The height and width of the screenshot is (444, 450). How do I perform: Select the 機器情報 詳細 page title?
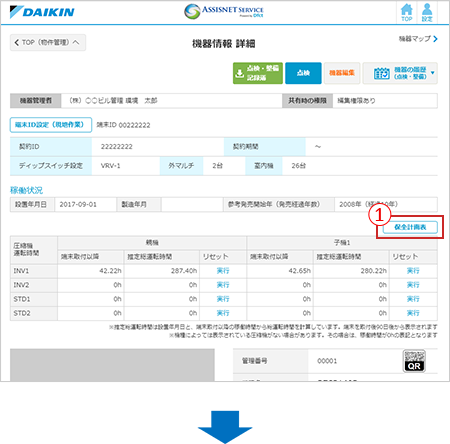pos(224,44)
